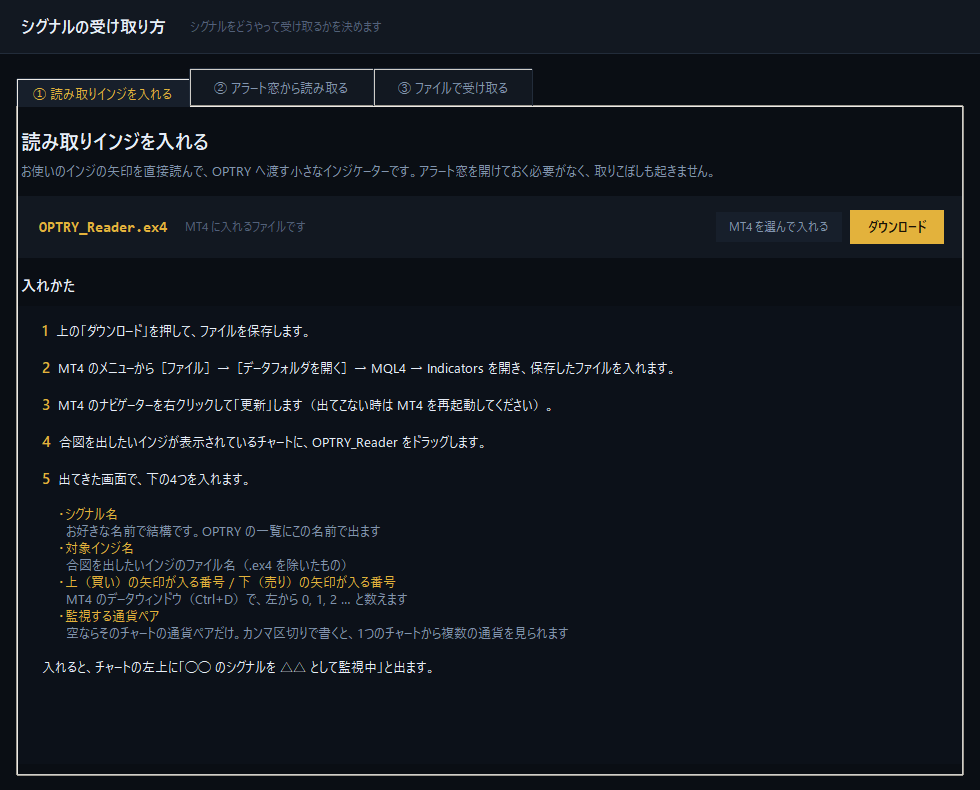The width and height of the screenshot is (980, 790).
Task: Click the ・監視する通貨ペア bullet label
Action: coord(109,616)
